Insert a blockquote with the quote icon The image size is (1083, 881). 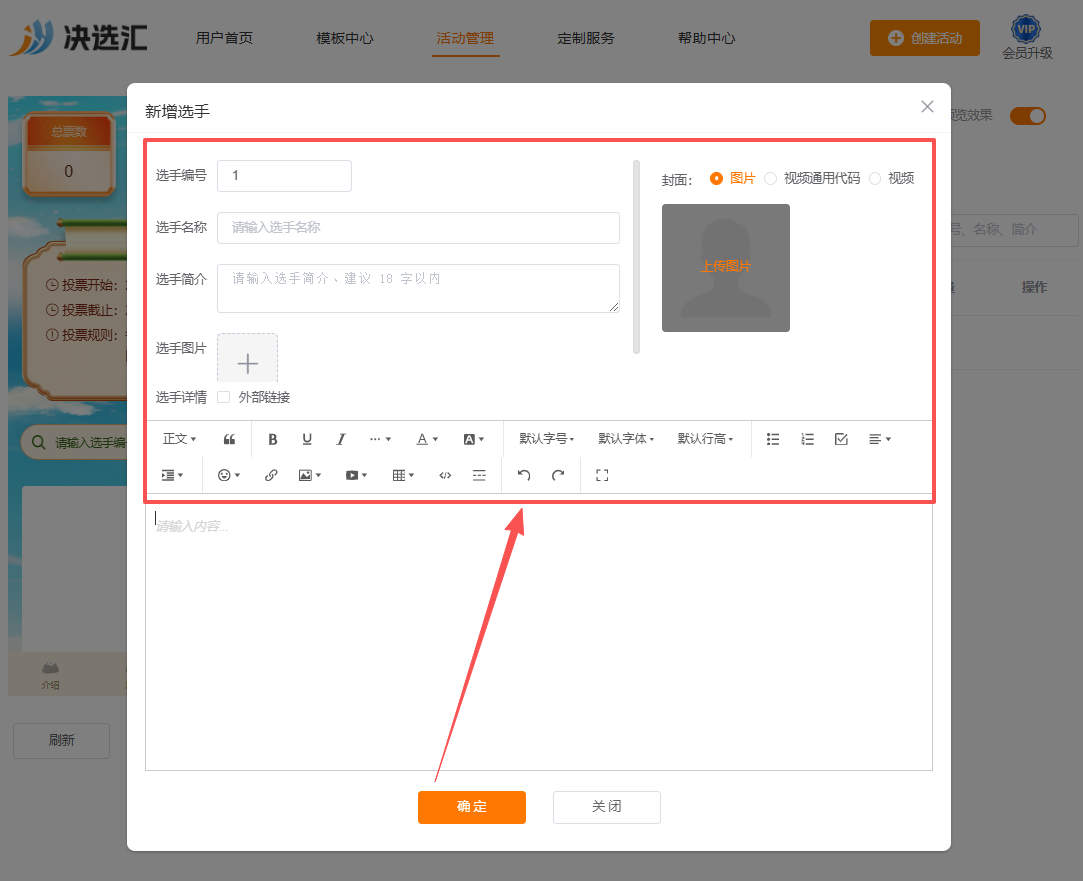tap(229, 439)
